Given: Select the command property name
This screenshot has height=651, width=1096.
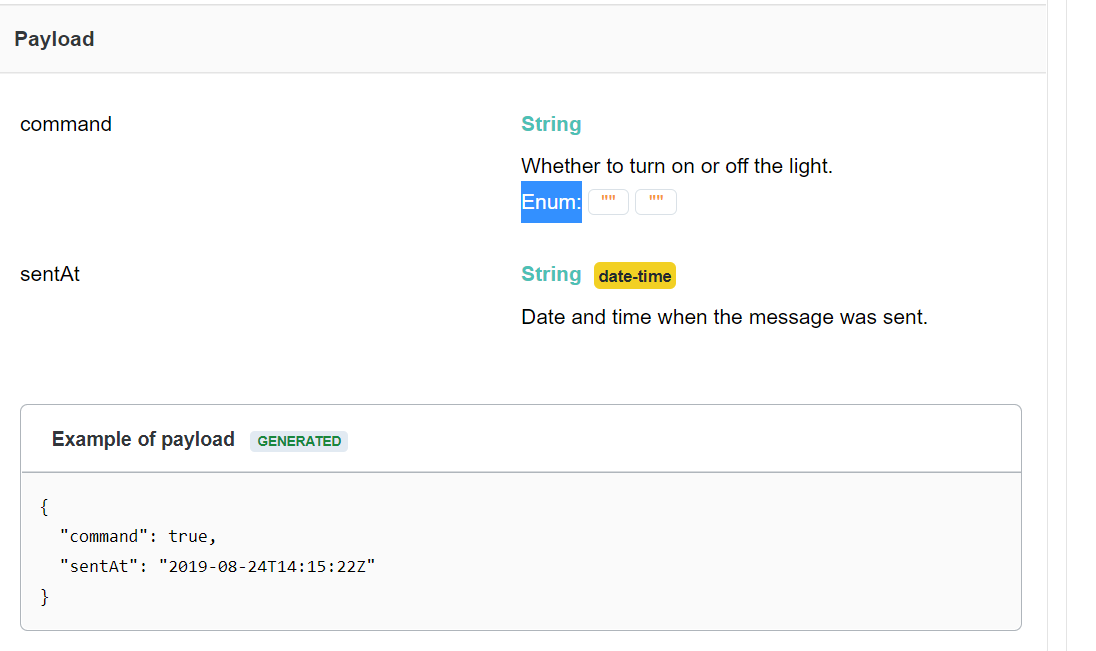Looking at the screenshot, I should [x=66, y=124].
